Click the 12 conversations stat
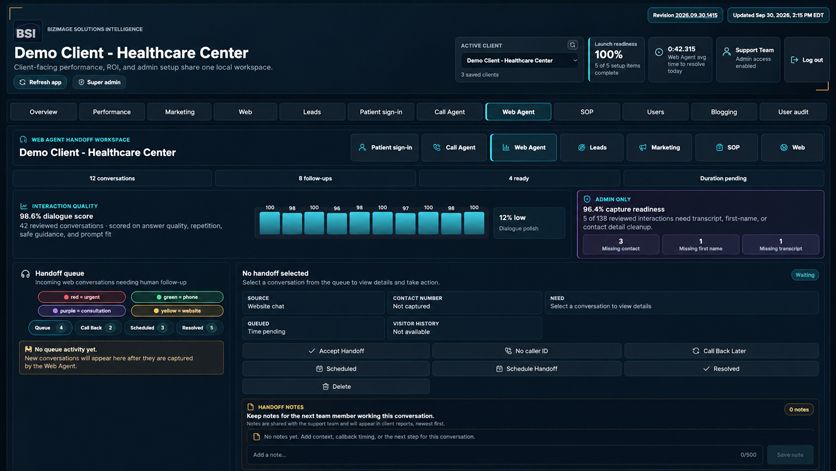 (x=112, y=178)
